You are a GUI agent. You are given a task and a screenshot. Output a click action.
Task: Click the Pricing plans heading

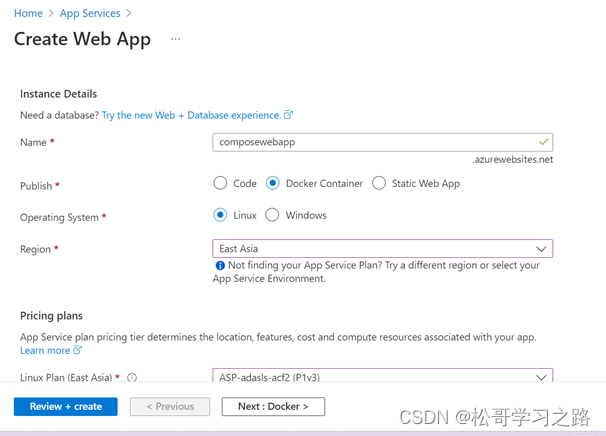point(51,316)
